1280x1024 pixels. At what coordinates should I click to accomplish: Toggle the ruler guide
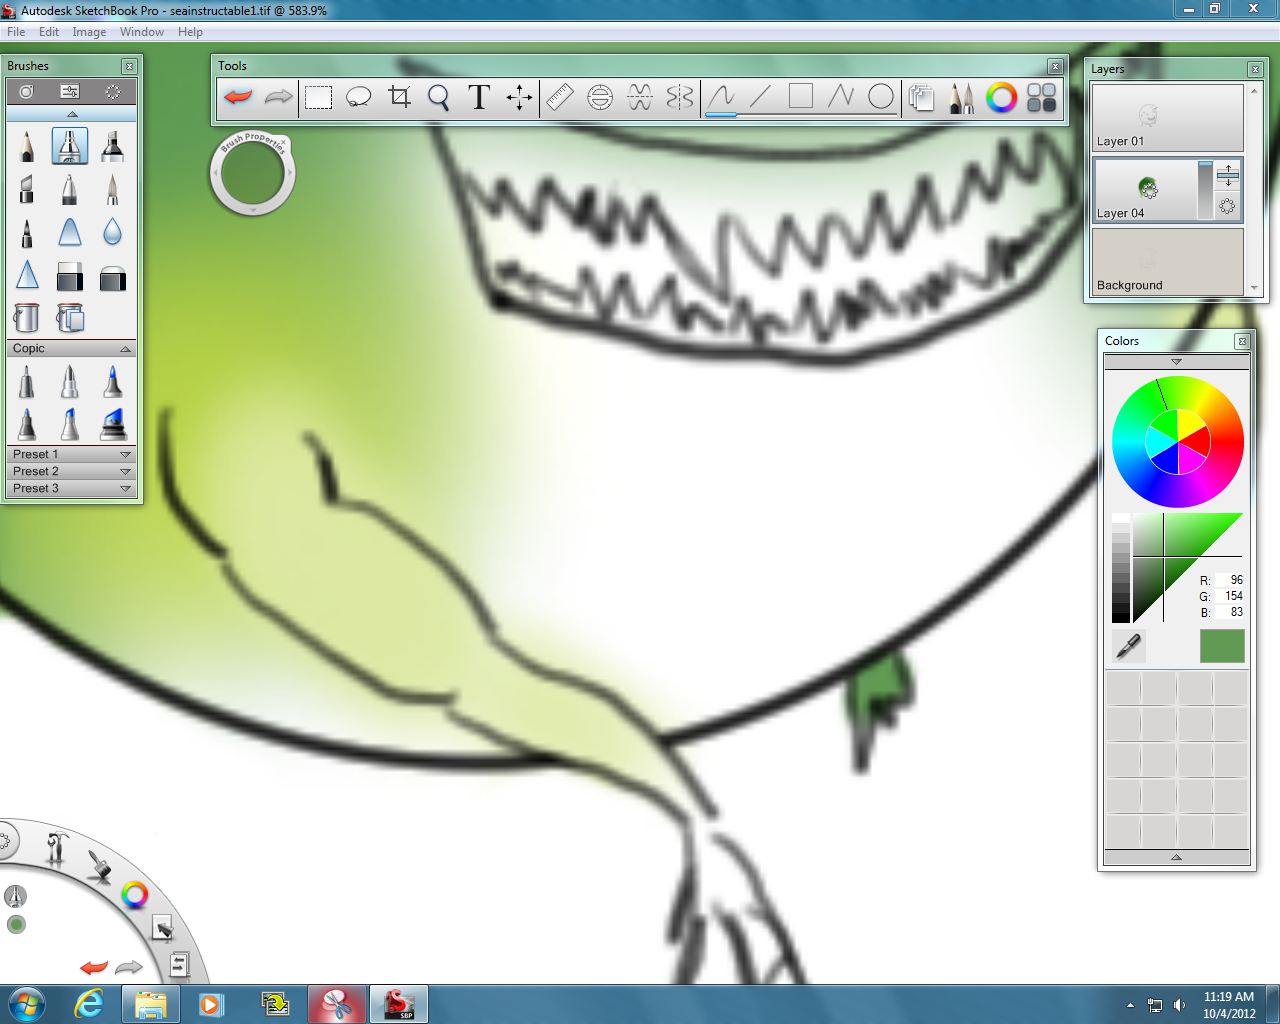pyautogui.click(x=560, y=97)
